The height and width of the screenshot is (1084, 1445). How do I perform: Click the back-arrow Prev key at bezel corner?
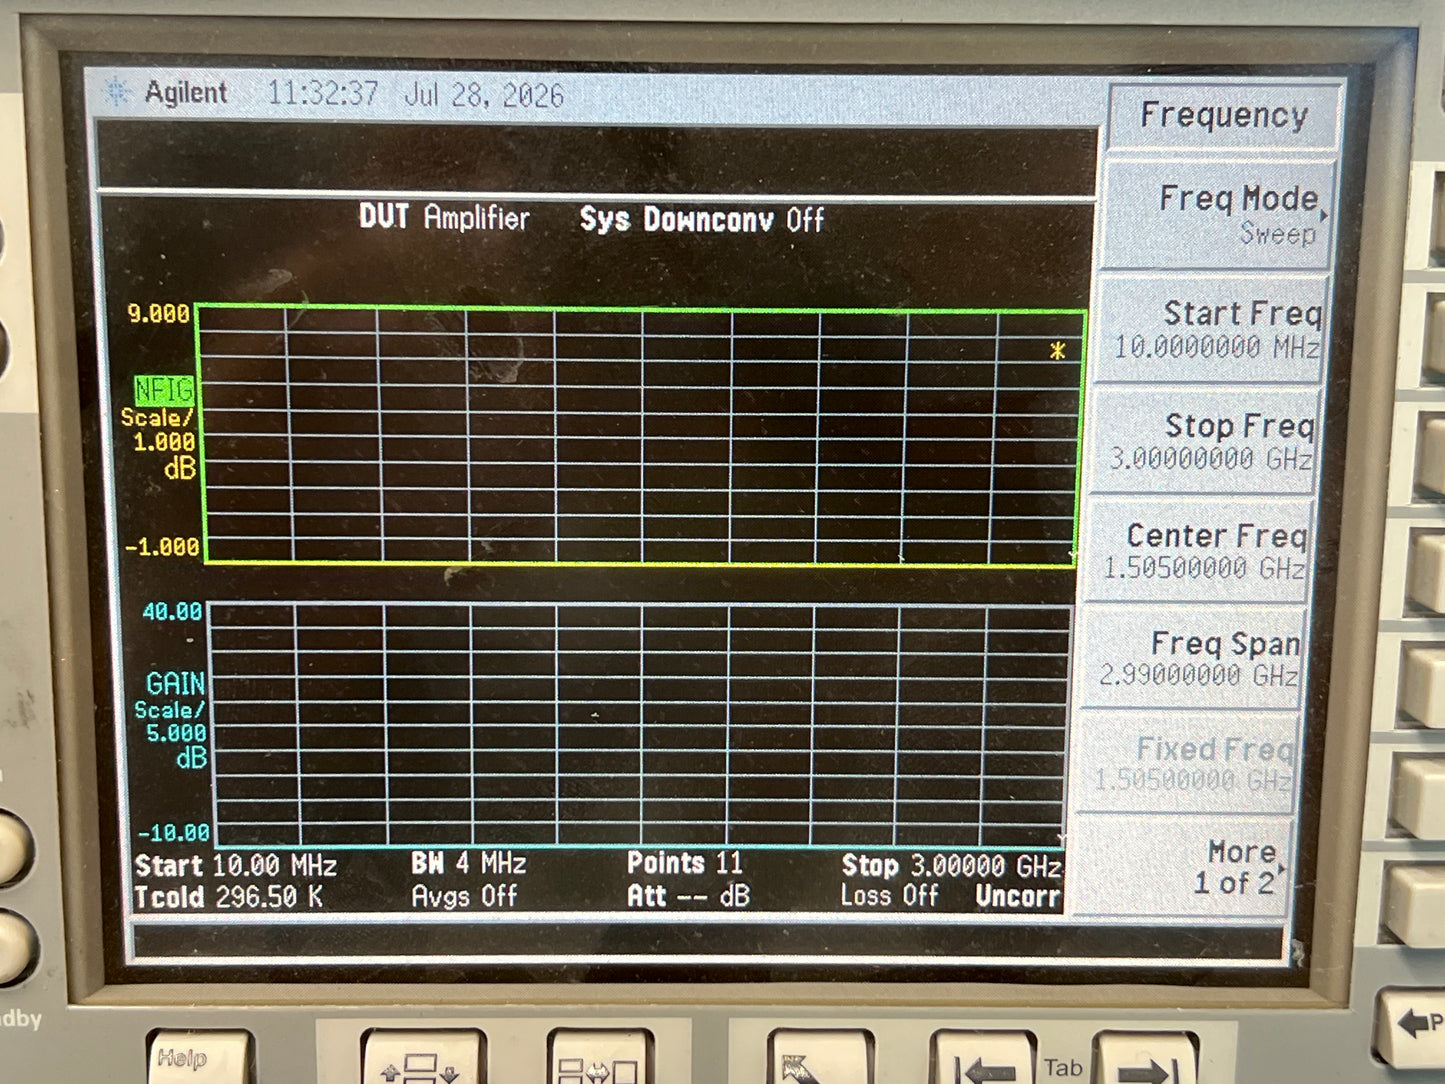click(1412, 1026)
